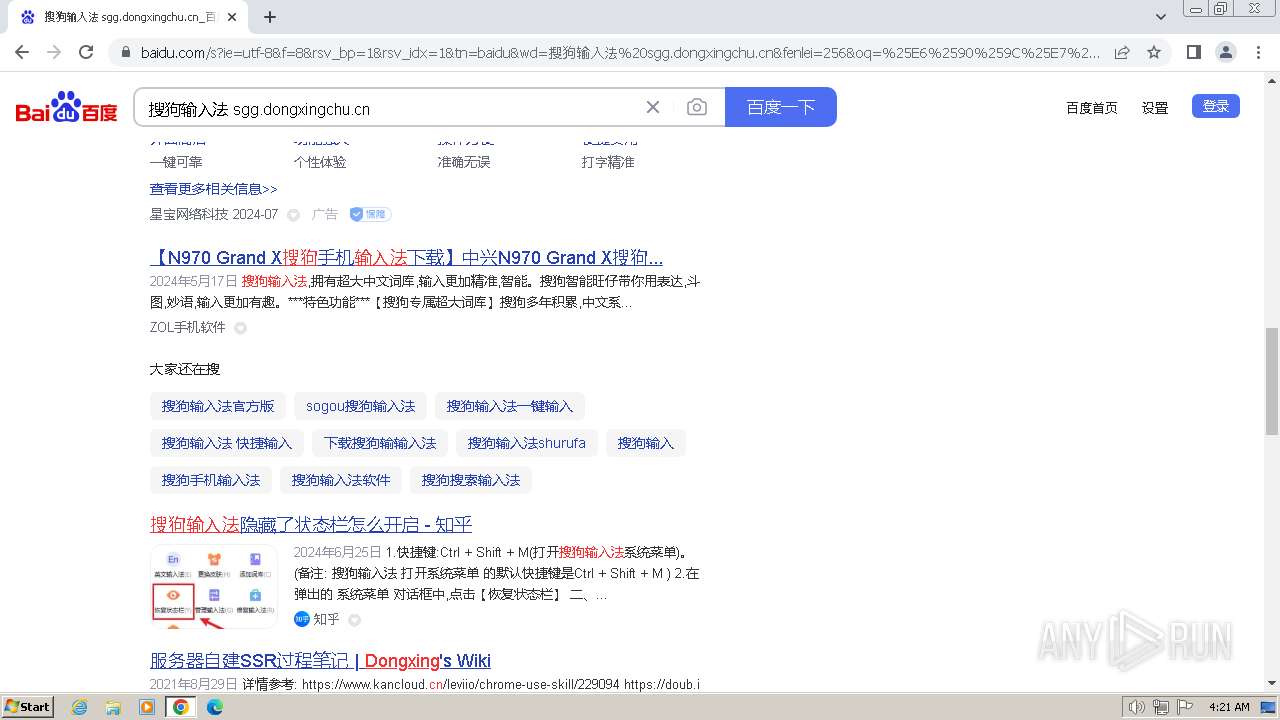Open 服务器自建SSR过程笔记 Dongxing's Wiki result

tap(320, 661)
